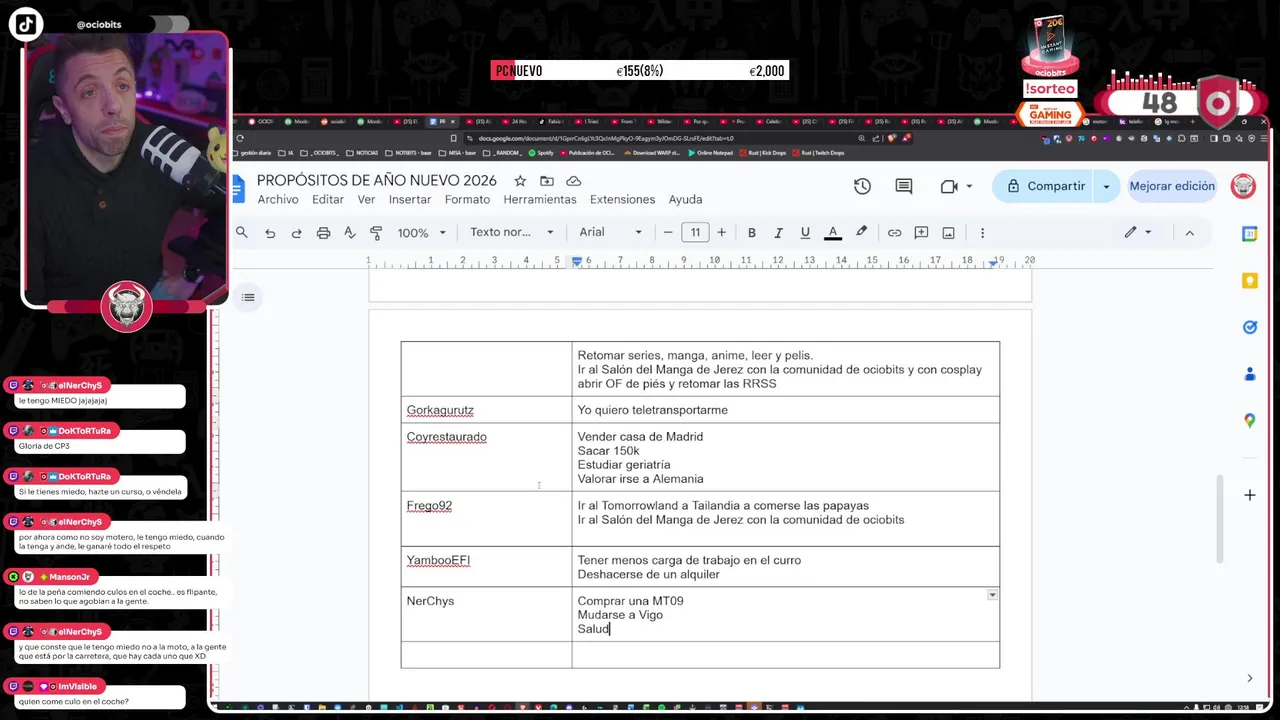This screenshot has height=720, width=1280.
Task: Show all comments panel
Action: pyautogui.click(x=904, y=186)
